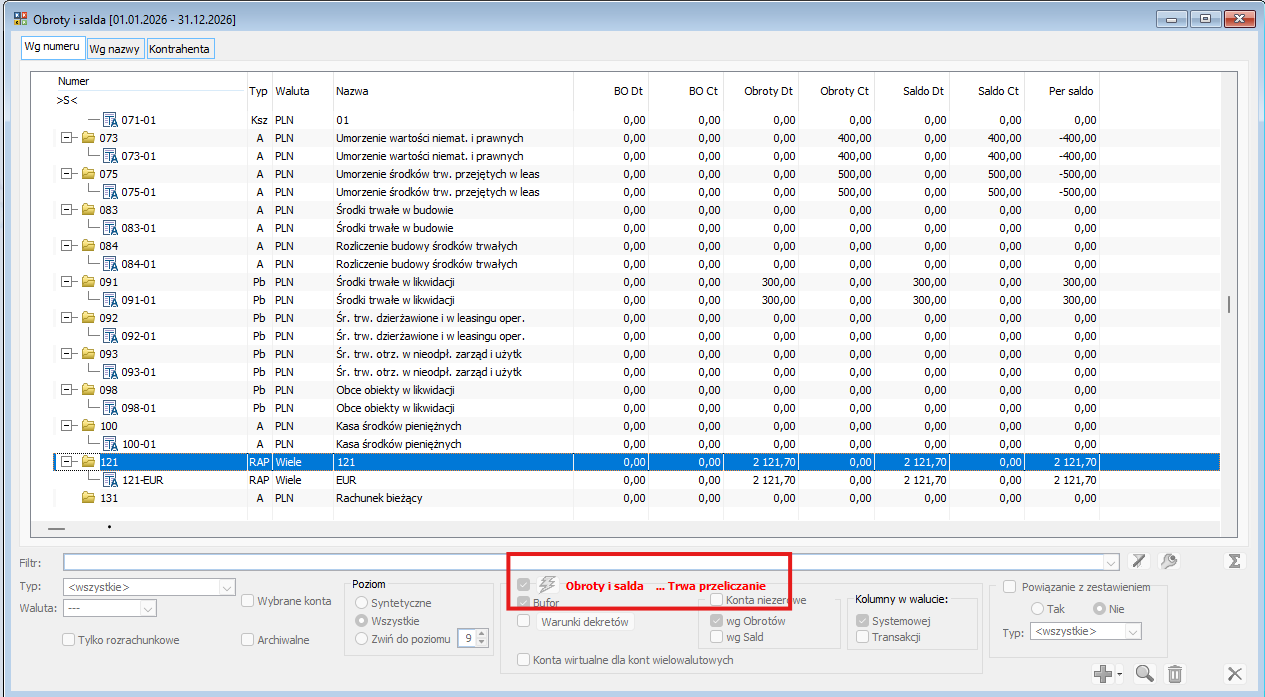Switch to the Wg nazwy tab

tap(115, 48)
